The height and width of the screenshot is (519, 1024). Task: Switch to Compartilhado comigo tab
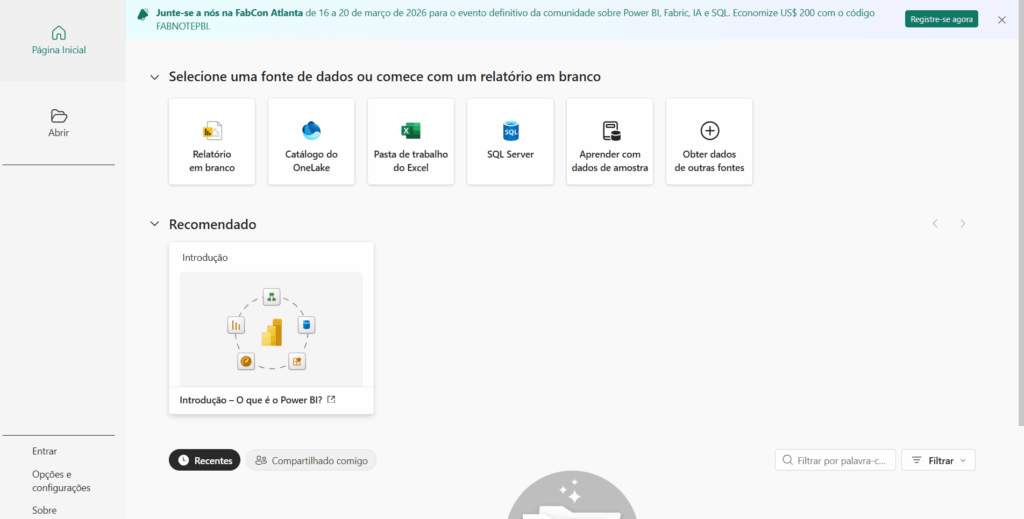311,460
